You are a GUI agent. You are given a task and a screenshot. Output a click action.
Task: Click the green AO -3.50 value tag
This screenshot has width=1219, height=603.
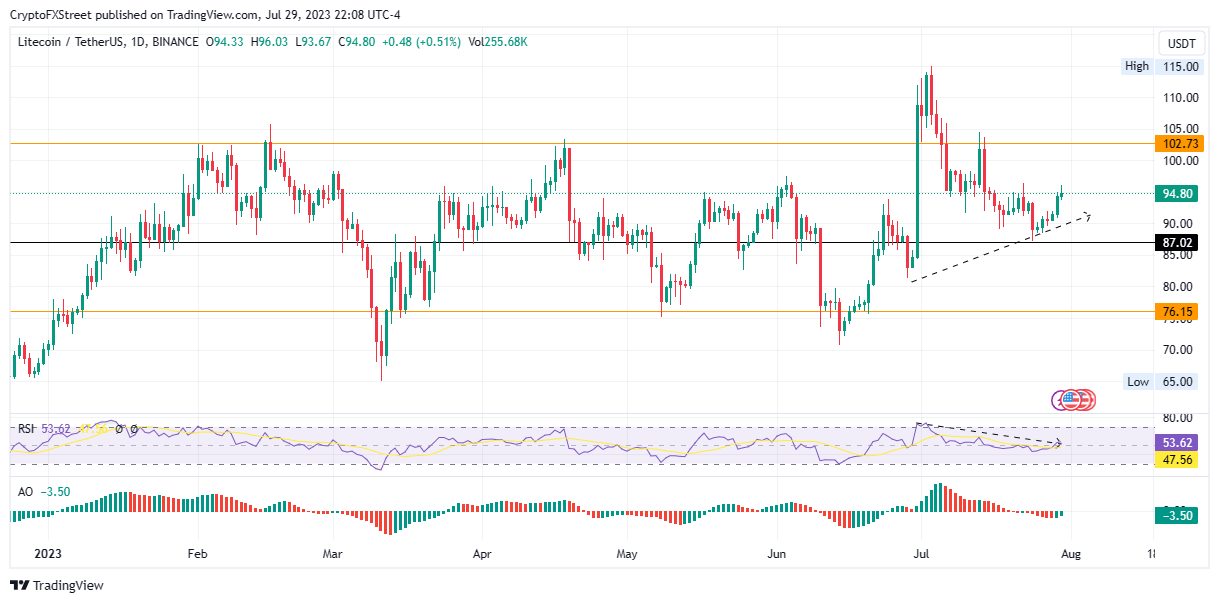1177,516
